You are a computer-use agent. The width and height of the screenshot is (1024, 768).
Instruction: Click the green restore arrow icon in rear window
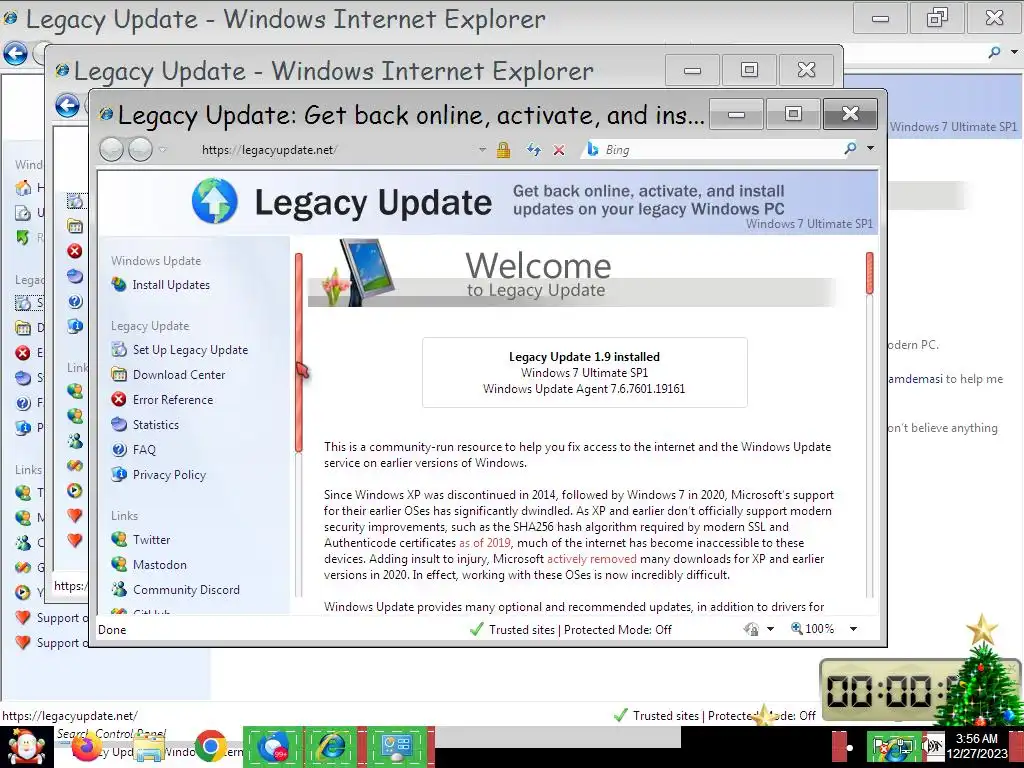[23, 237]
